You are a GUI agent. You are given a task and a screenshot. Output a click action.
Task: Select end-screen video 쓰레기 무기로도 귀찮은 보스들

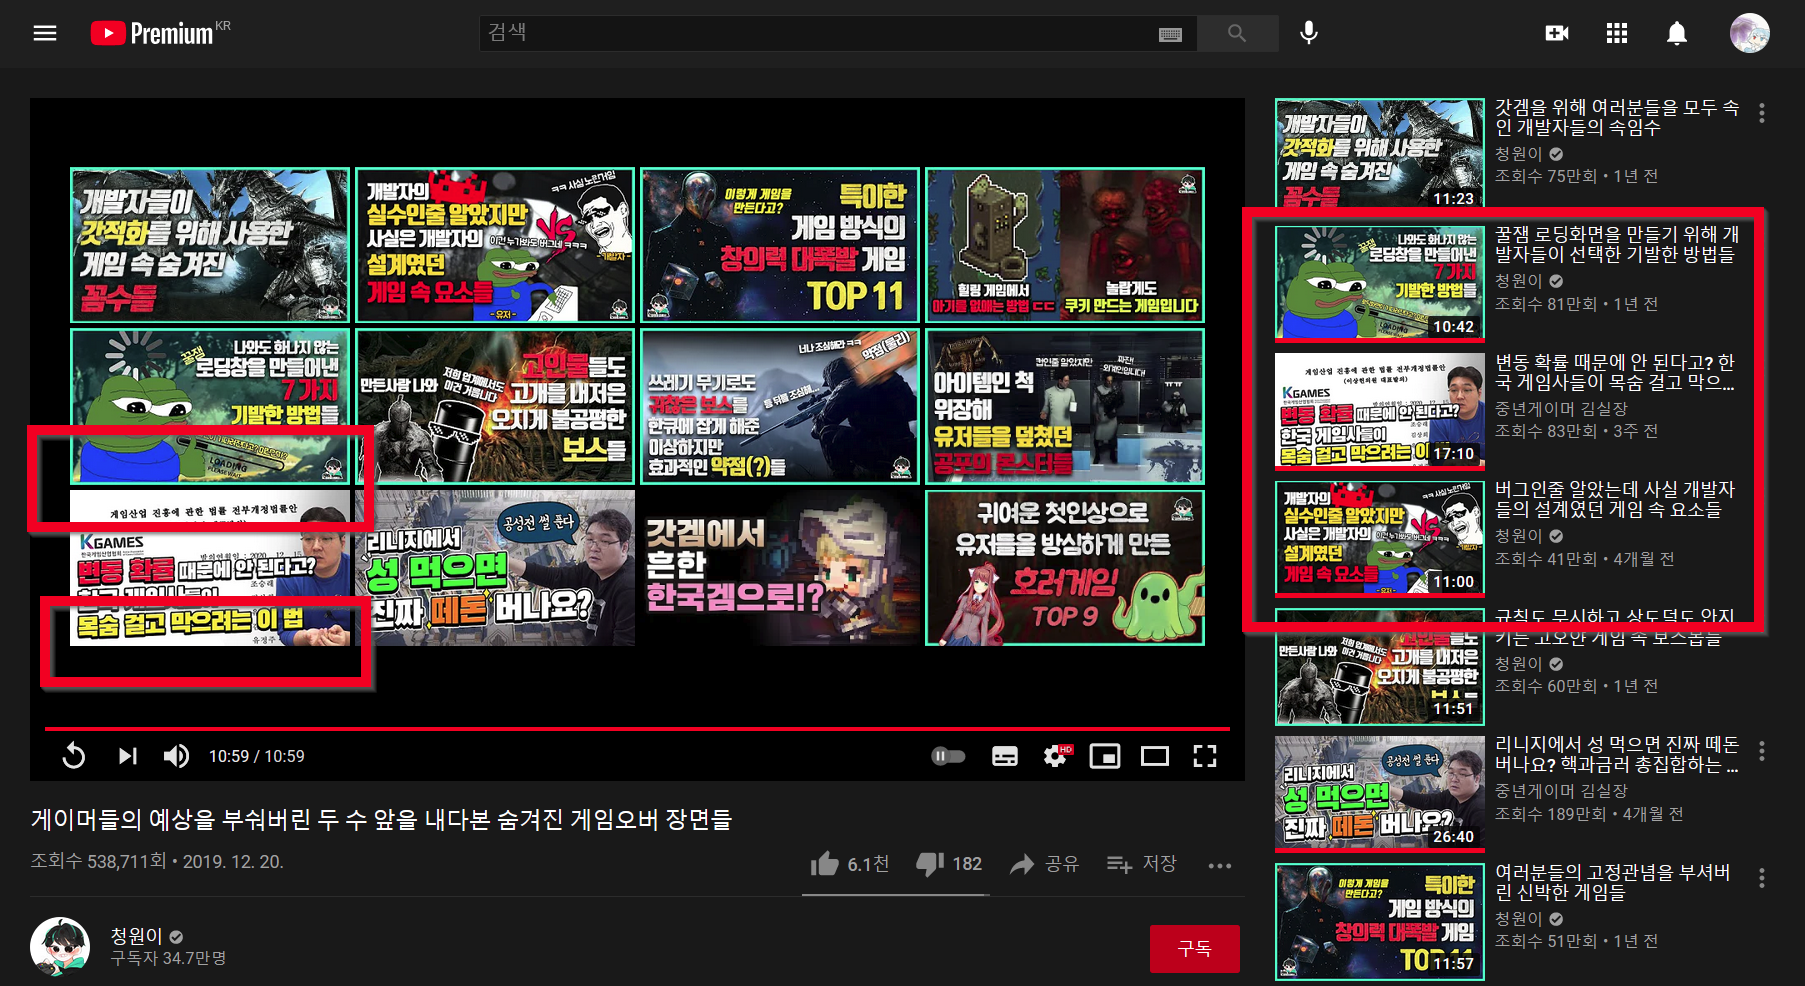tap(780, 406)
